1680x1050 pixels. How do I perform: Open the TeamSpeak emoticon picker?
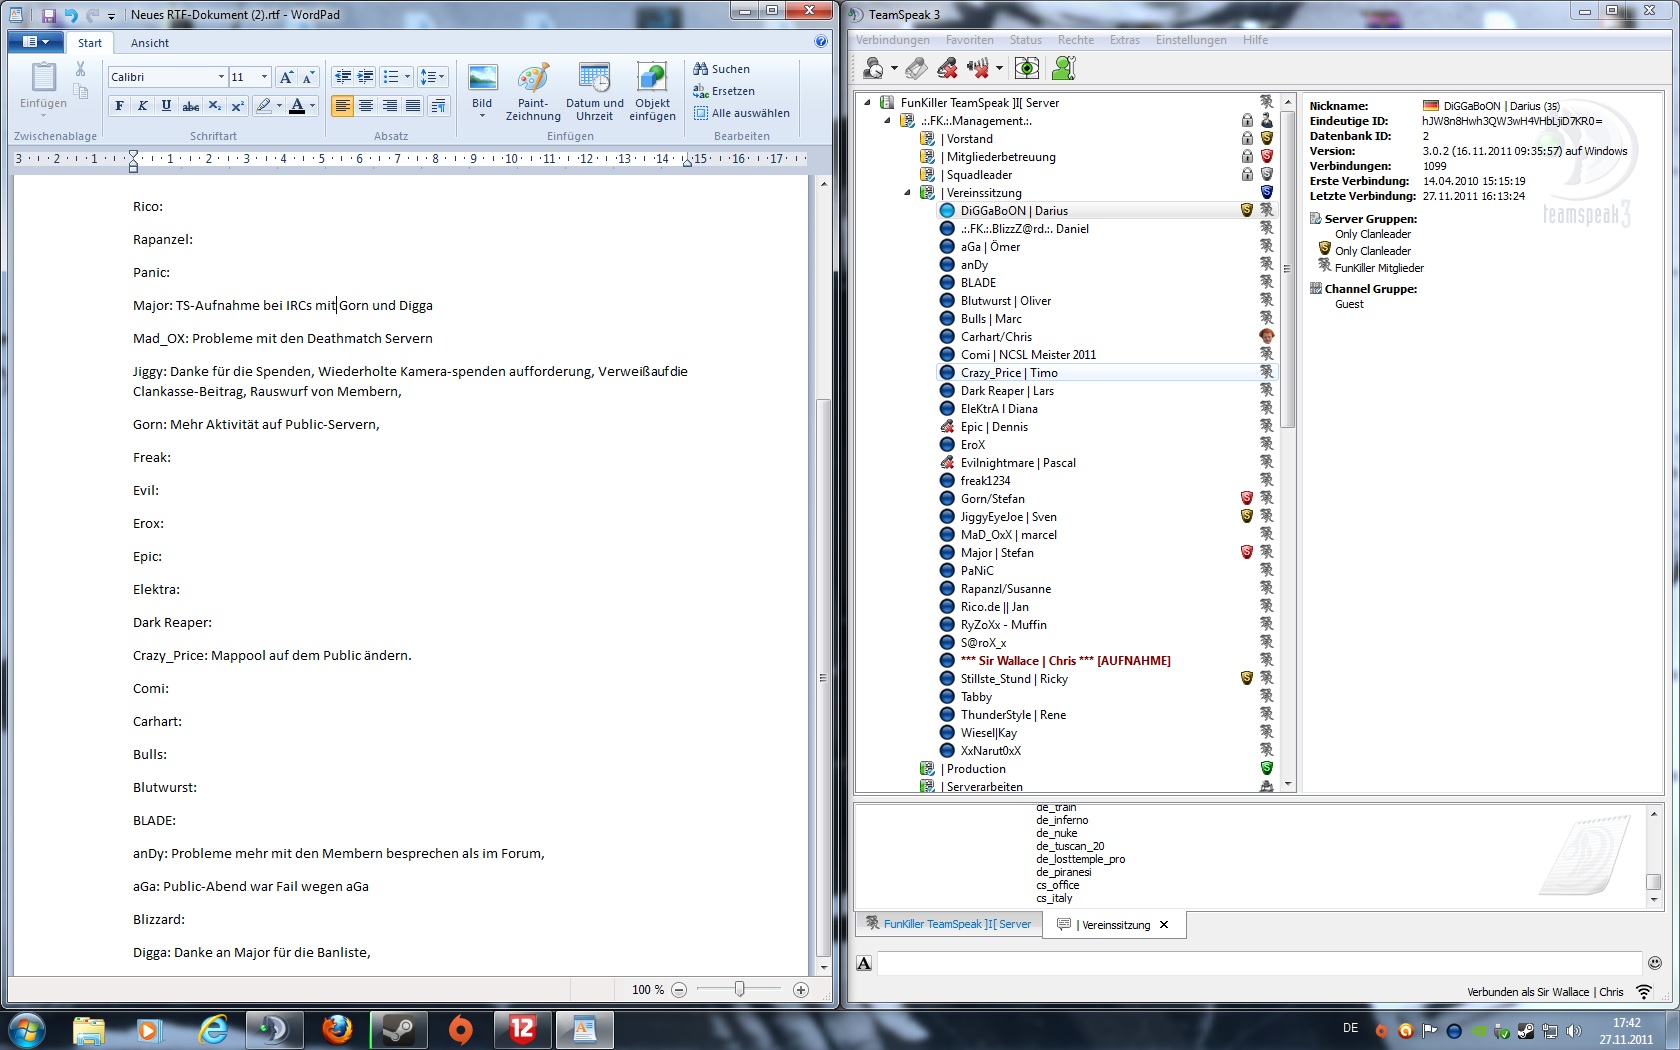tap(1655, 963)
